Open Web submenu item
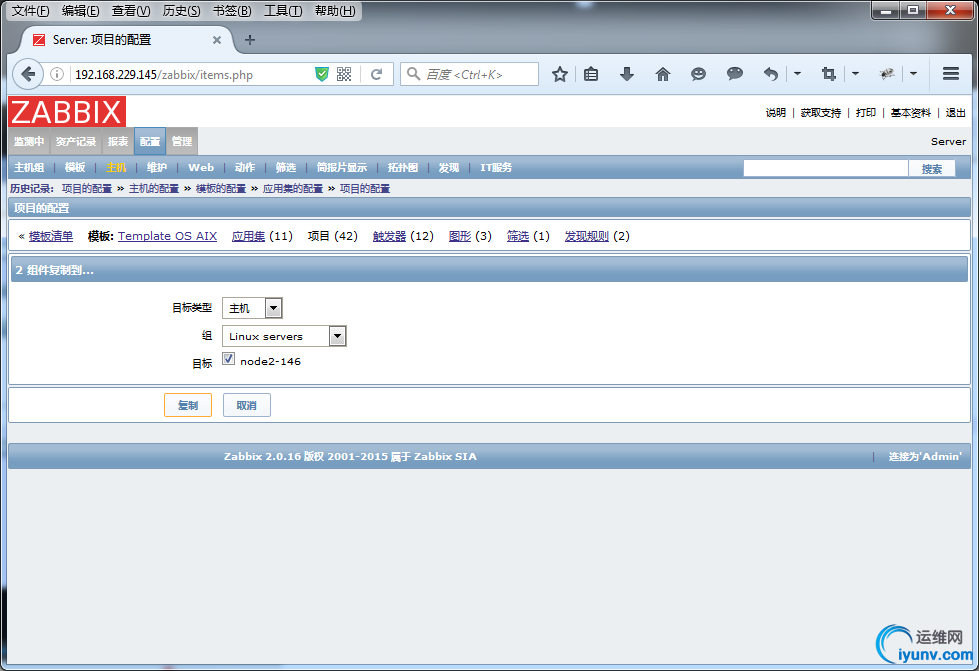 coord(201,167)
